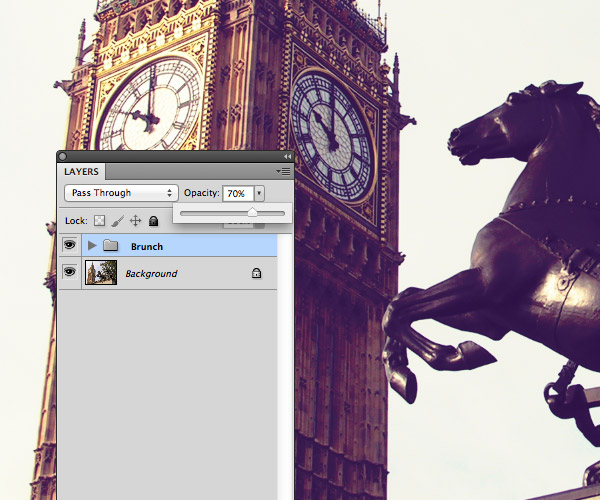Select the Background layer name
This screenshot has height=500, width=600.
[x=151, y=274]
